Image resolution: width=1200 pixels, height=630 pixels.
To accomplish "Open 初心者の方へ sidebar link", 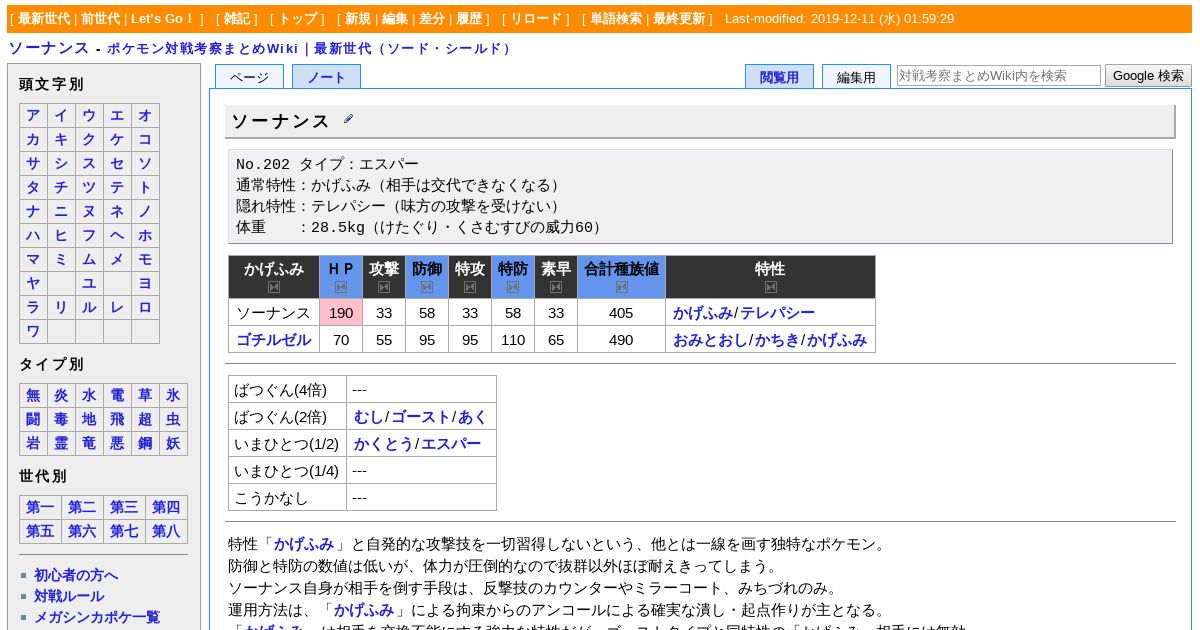I will click(76, 575).
